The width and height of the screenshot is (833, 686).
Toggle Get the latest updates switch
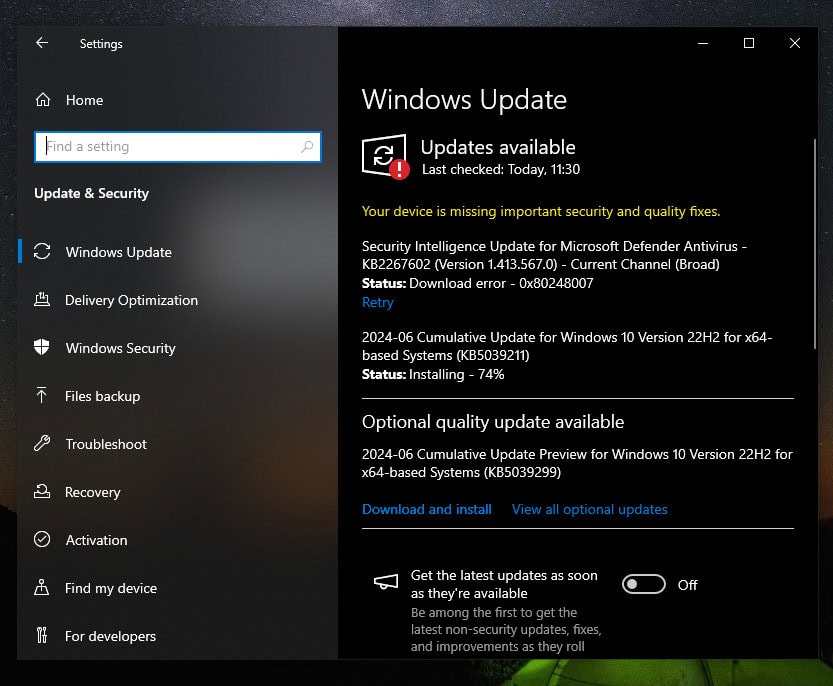(x=644, y=585)
